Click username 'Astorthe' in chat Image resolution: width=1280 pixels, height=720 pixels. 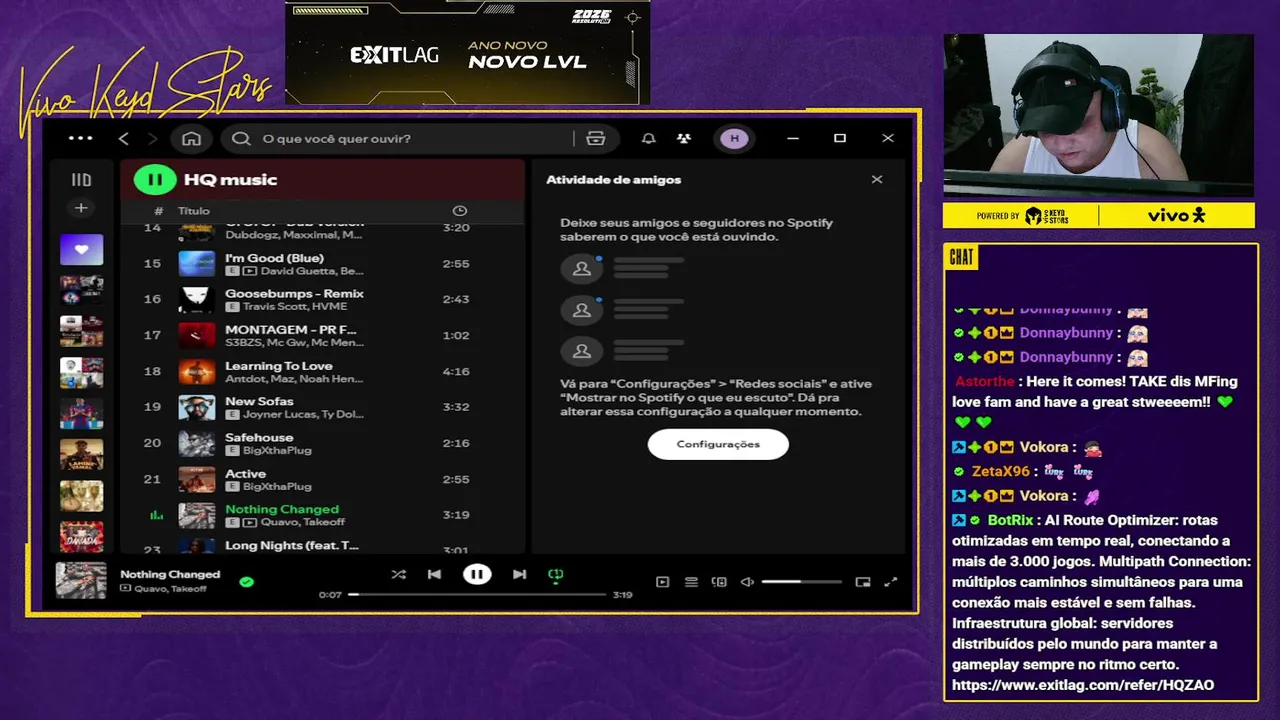pyautogui.click(x=985, y=382)
